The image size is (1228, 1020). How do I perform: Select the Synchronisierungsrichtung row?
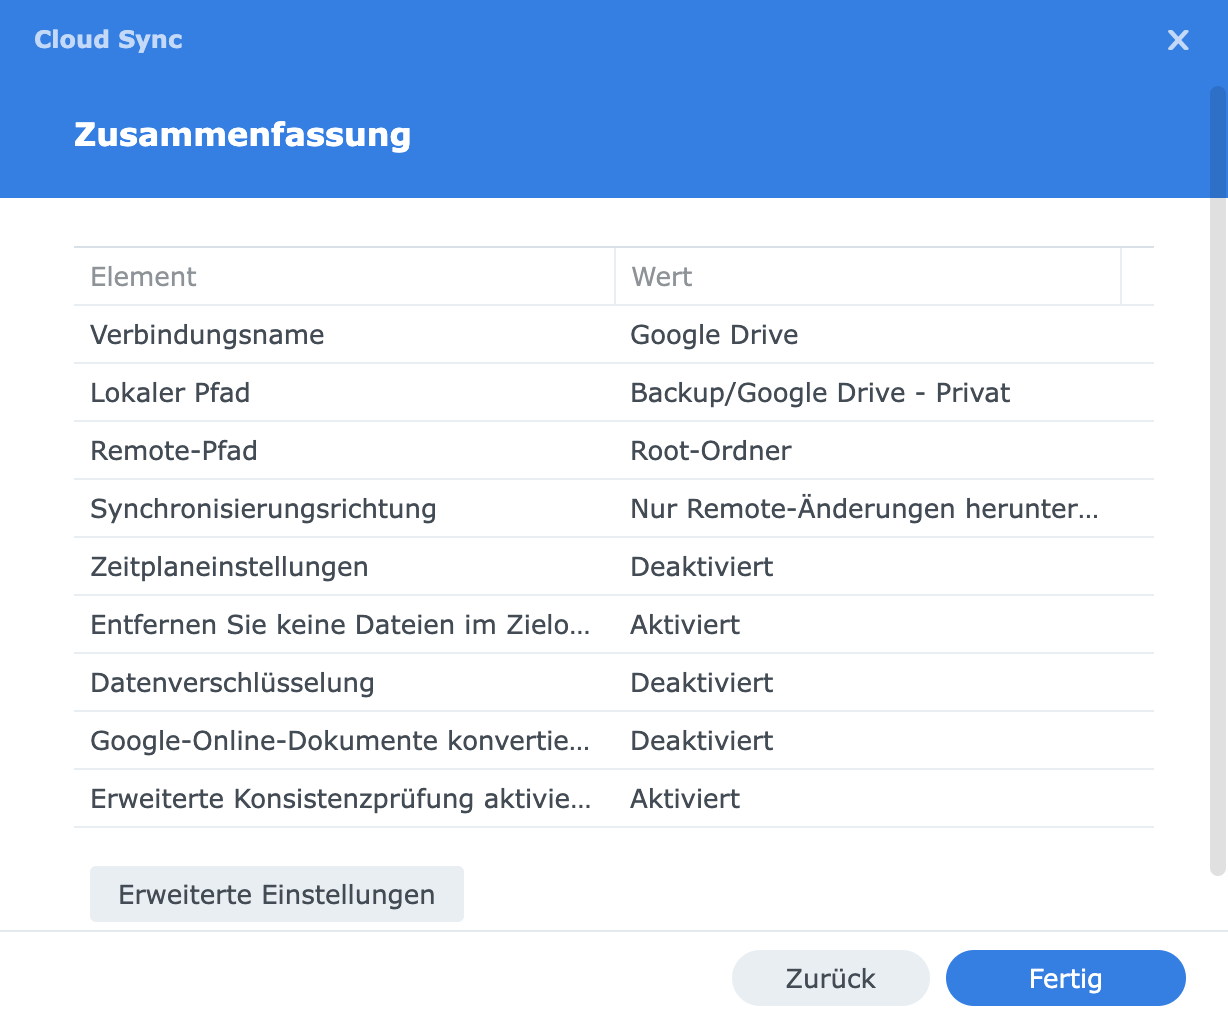(263, 509)
